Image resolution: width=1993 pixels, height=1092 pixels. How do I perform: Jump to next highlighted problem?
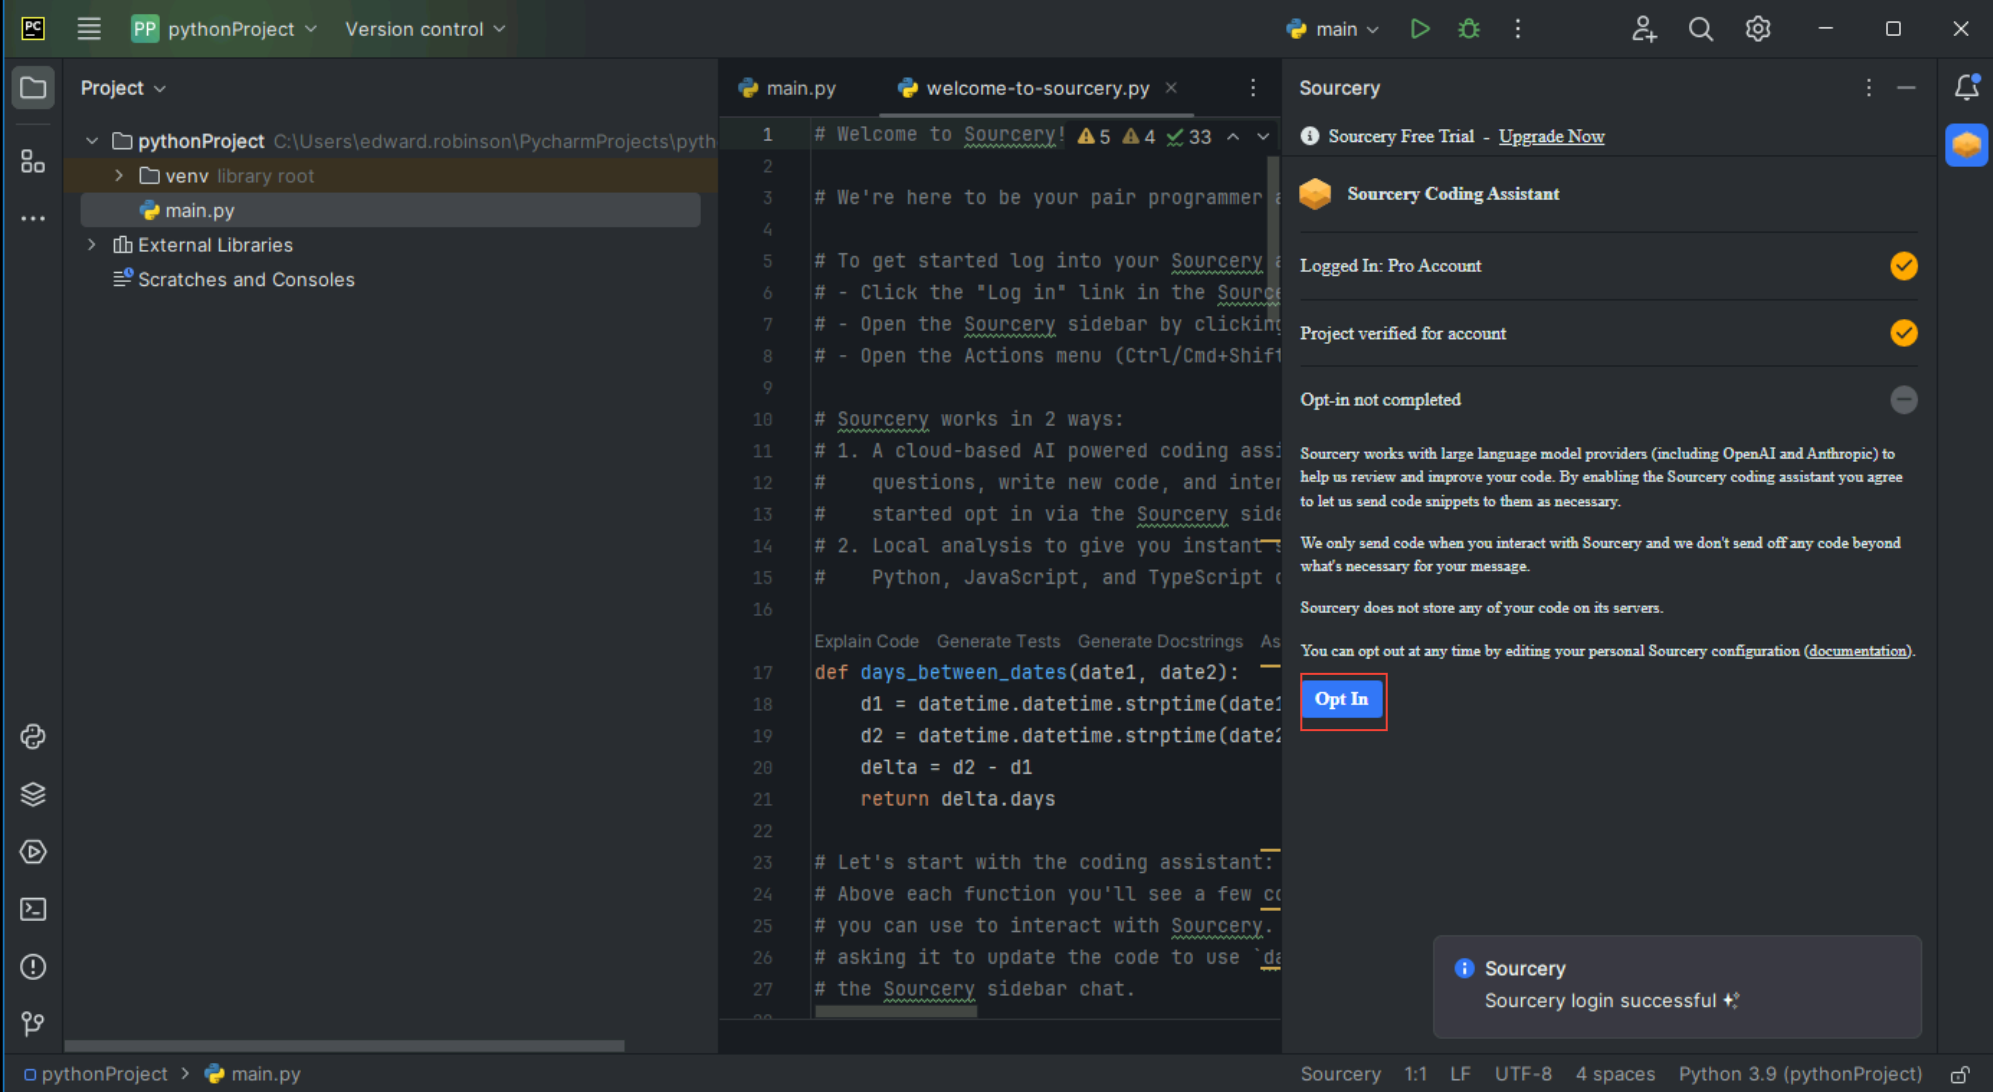point(1263,137)
